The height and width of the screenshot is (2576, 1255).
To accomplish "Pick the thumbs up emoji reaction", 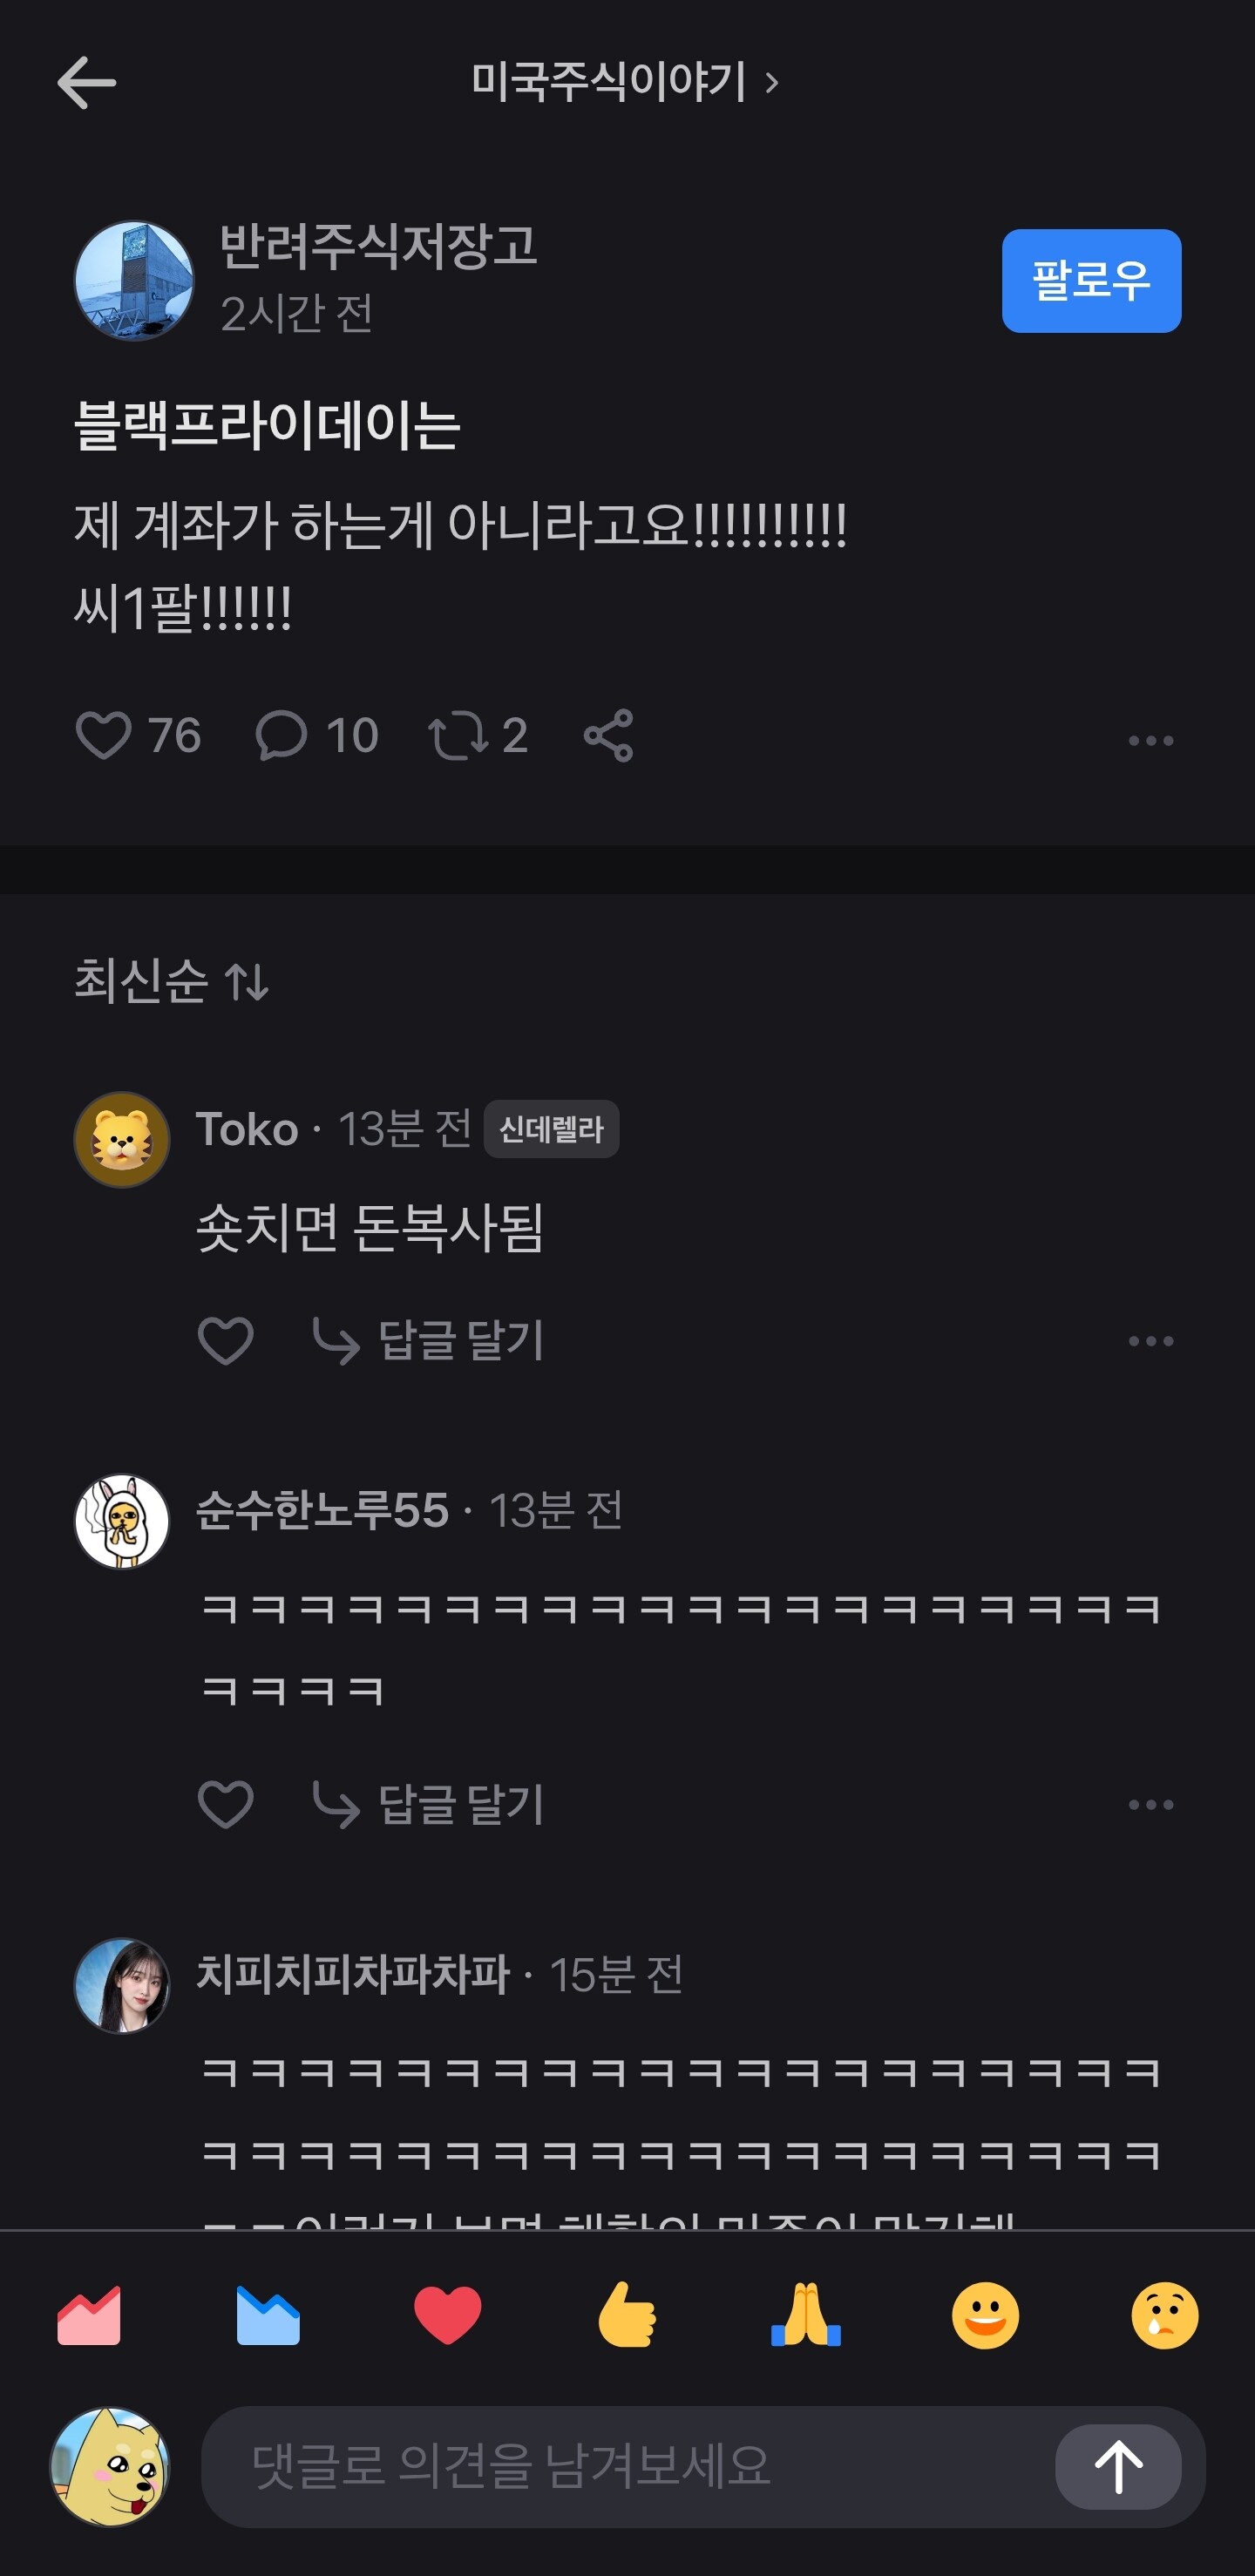I will pos(627,2316).
